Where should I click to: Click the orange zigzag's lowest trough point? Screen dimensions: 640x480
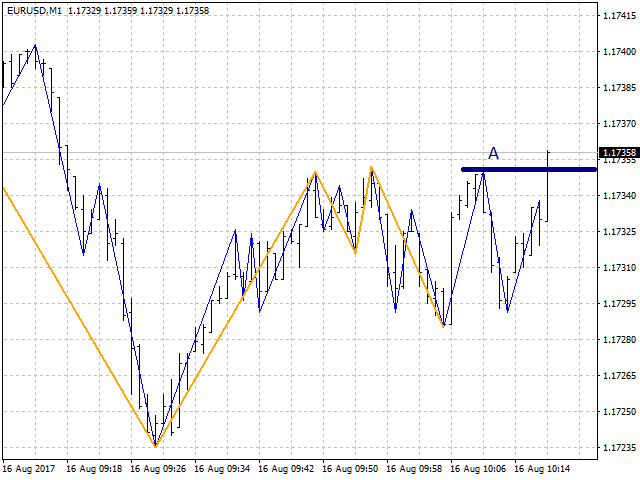tap(156, 447)
